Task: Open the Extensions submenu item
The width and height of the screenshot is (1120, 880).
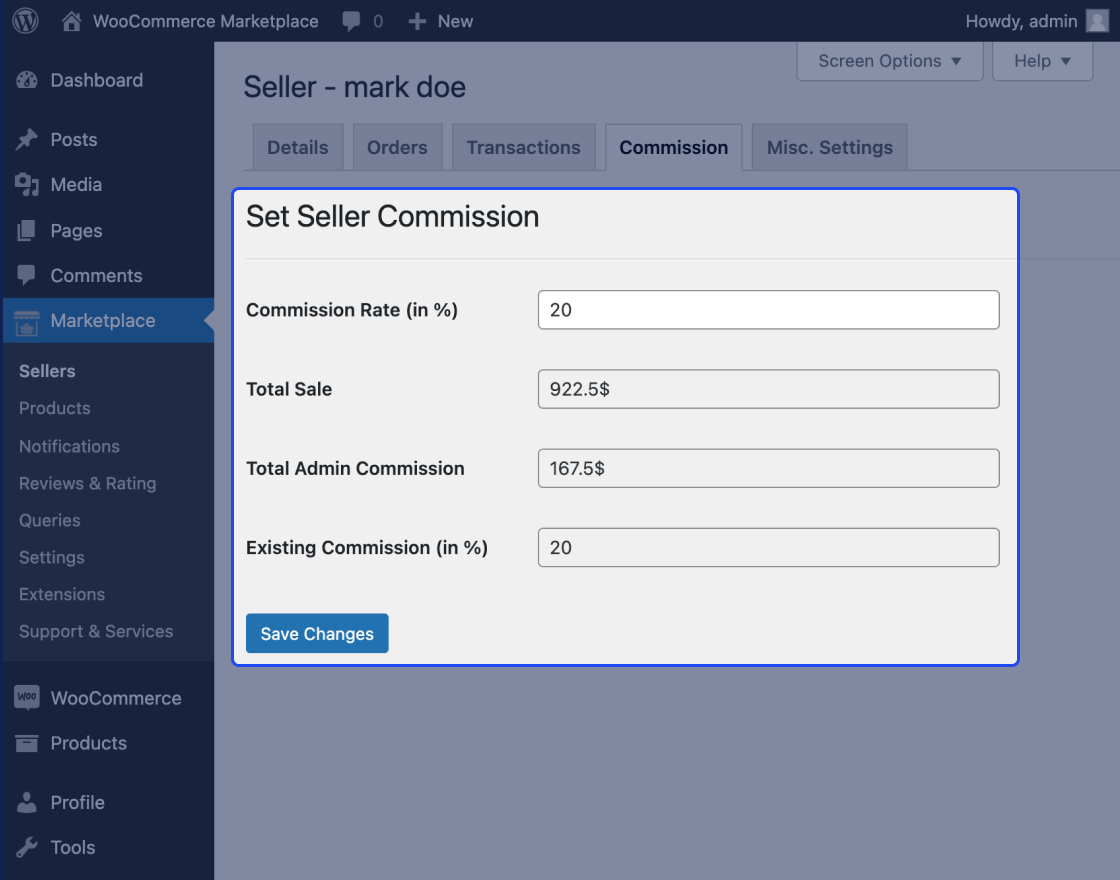Action: click(62, 594)
